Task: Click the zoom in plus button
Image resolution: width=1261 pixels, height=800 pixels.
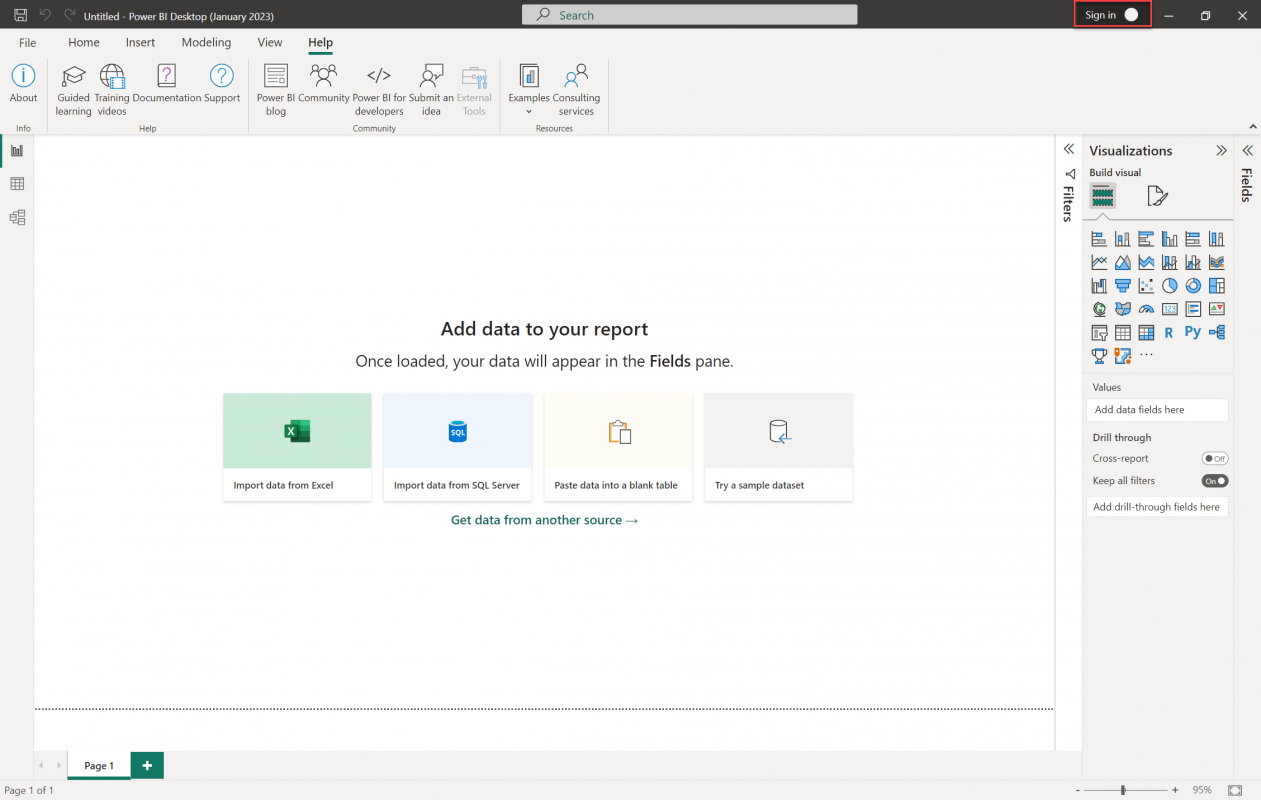Action: point(1175,790)
